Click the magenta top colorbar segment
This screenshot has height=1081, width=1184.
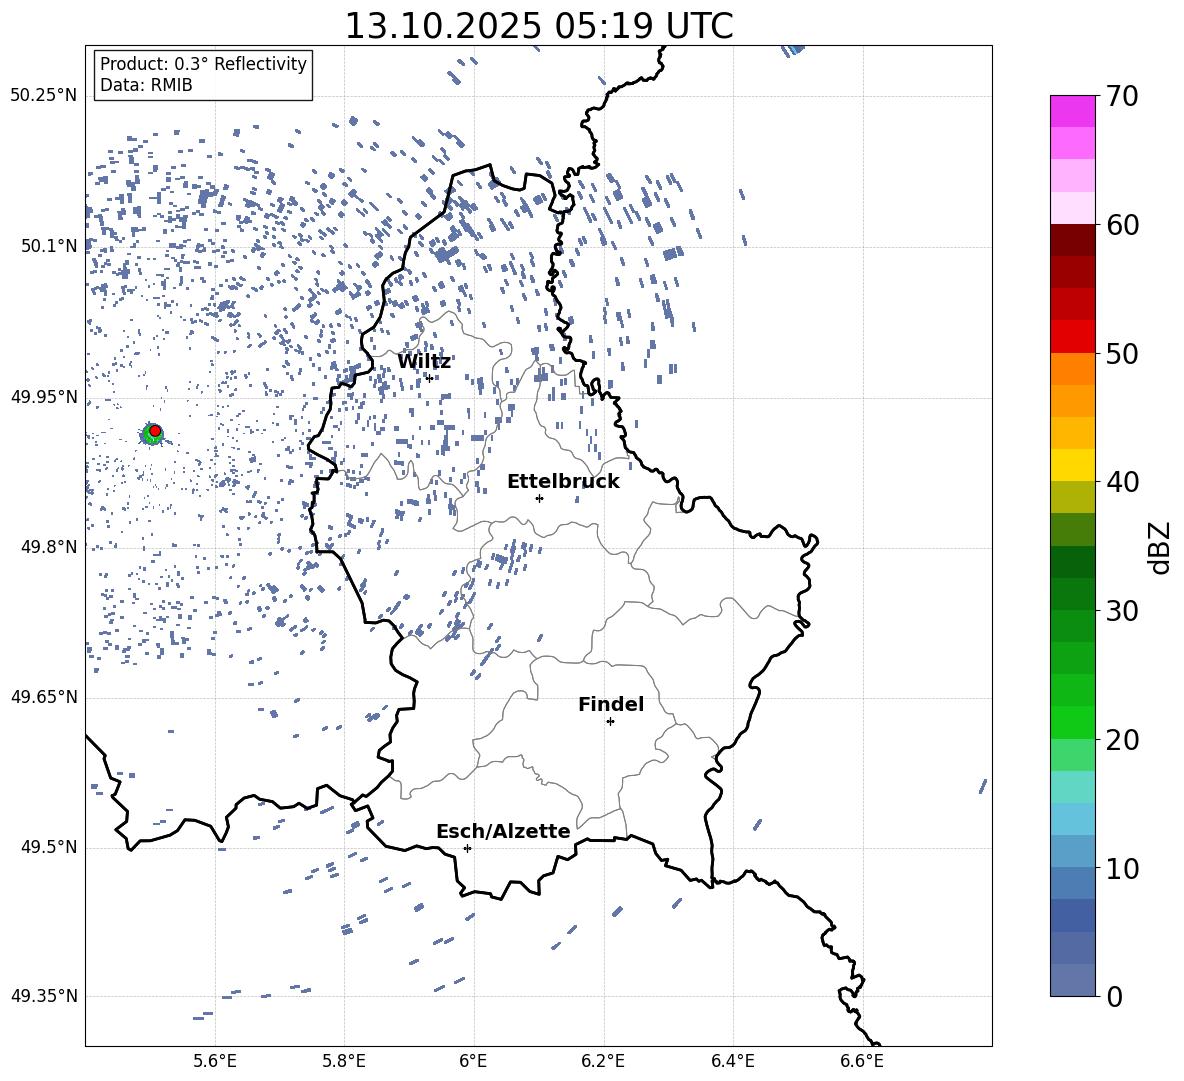(x=1073, y=112)
